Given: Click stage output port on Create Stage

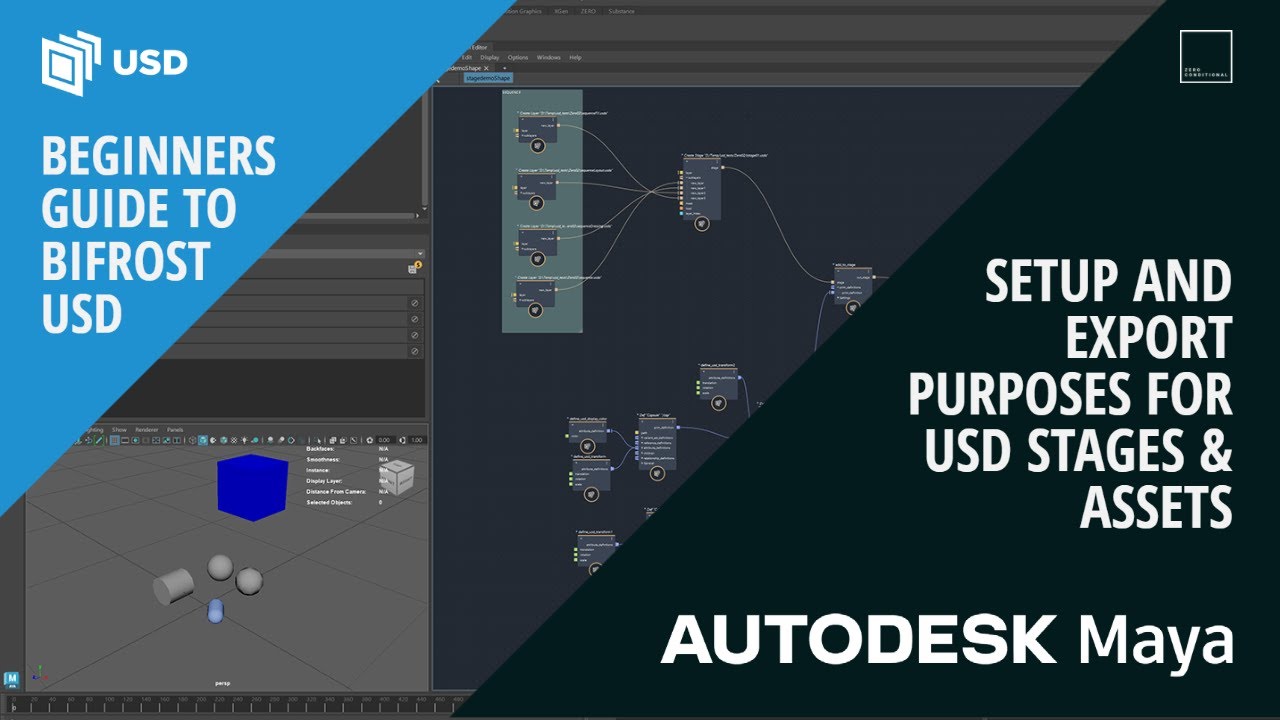Looking at the screenshot, I should [723, 168].
